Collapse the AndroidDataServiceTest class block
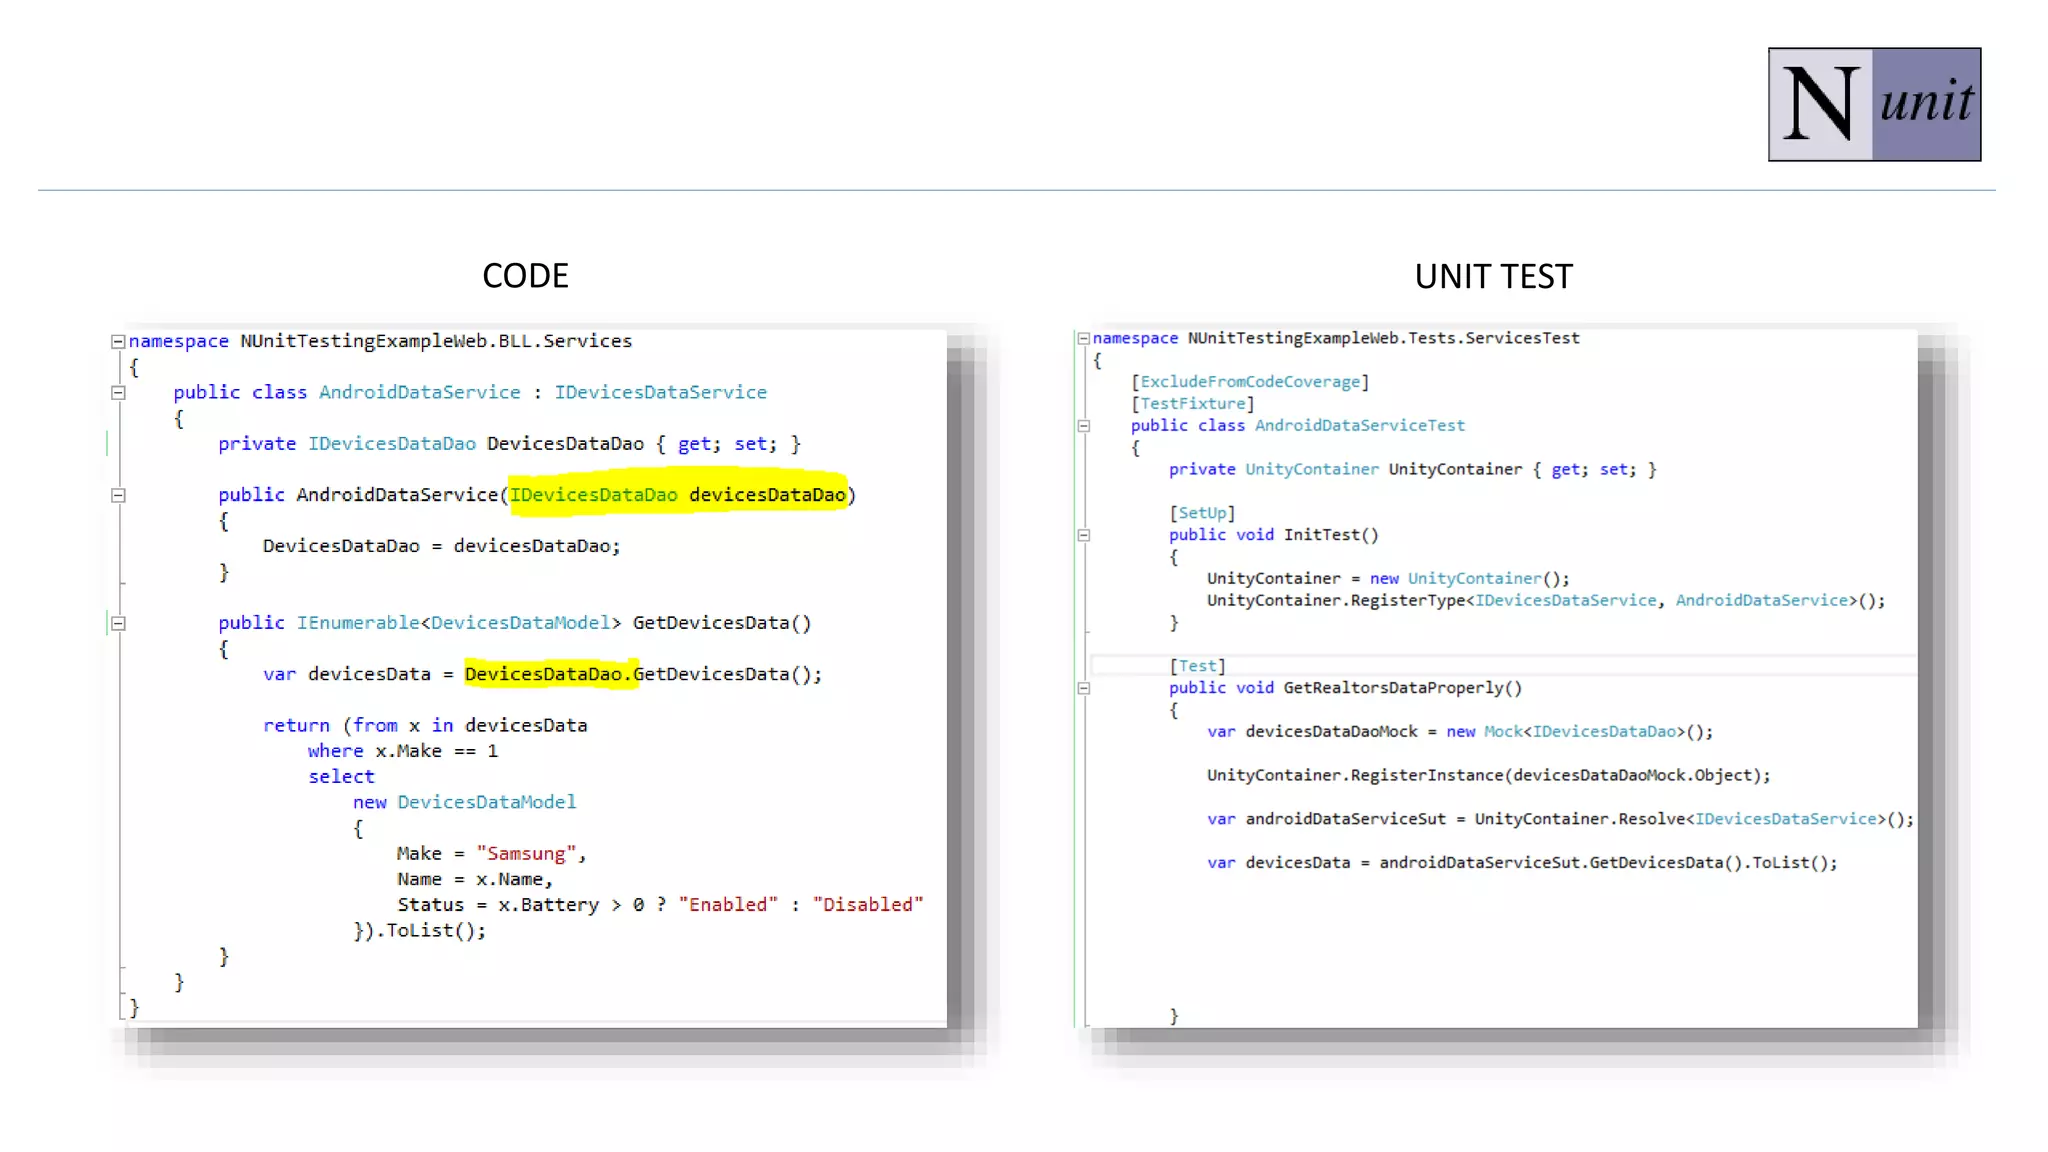The image size is (2048, 1152). pyautogui.click(x=1083, y=426)
